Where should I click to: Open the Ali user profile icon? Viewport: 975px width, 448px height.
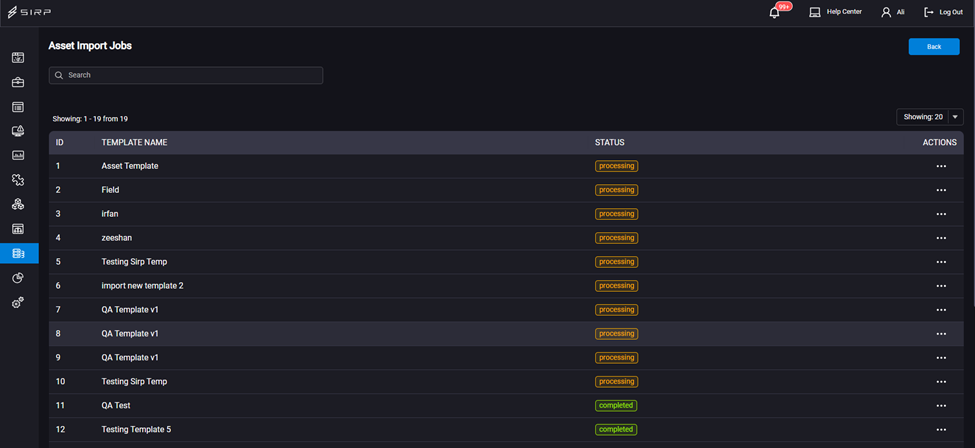886,12
